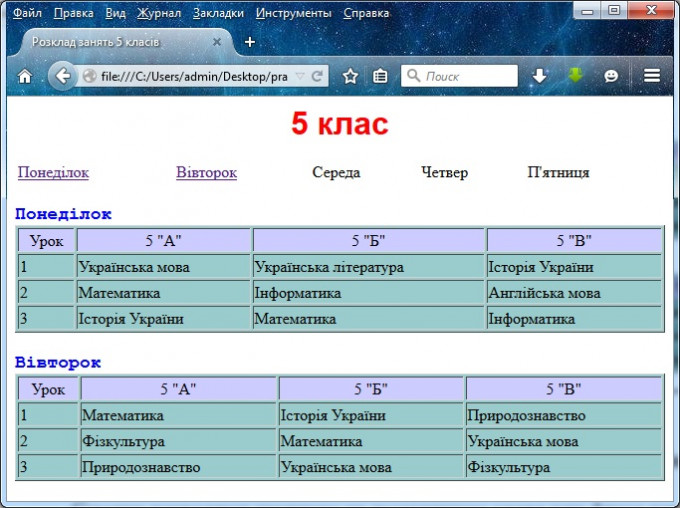
Task: Click Фізкультура in Вівторок 5 "В" column
Action: tap(564, 467)
